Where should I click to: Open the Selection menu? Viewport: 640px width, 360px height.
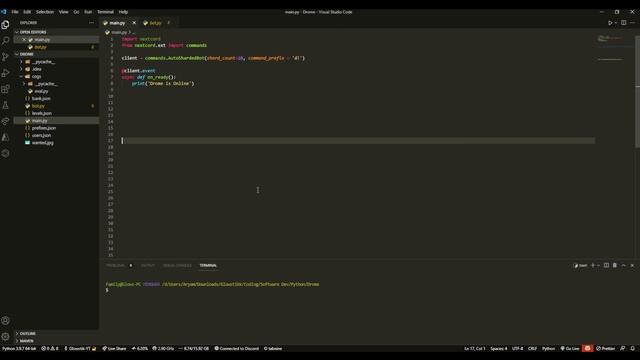pyautogui.click(x=45, y=12)
